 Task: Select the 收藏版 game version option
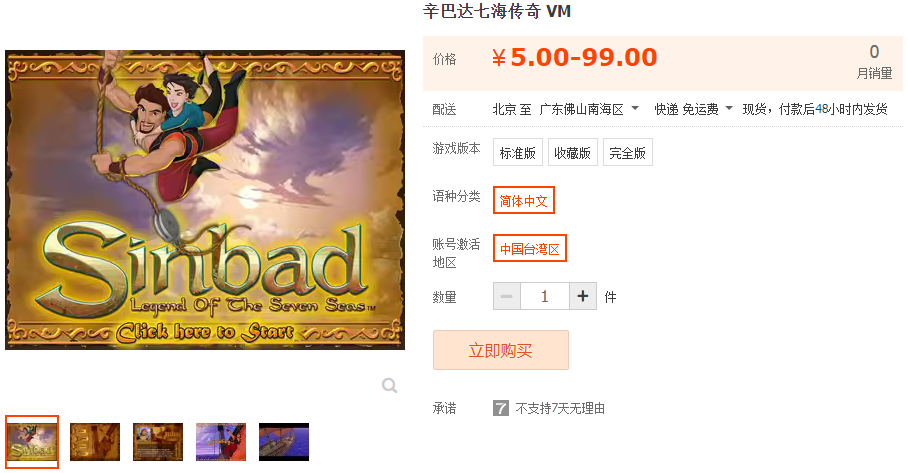coord(573,152)
